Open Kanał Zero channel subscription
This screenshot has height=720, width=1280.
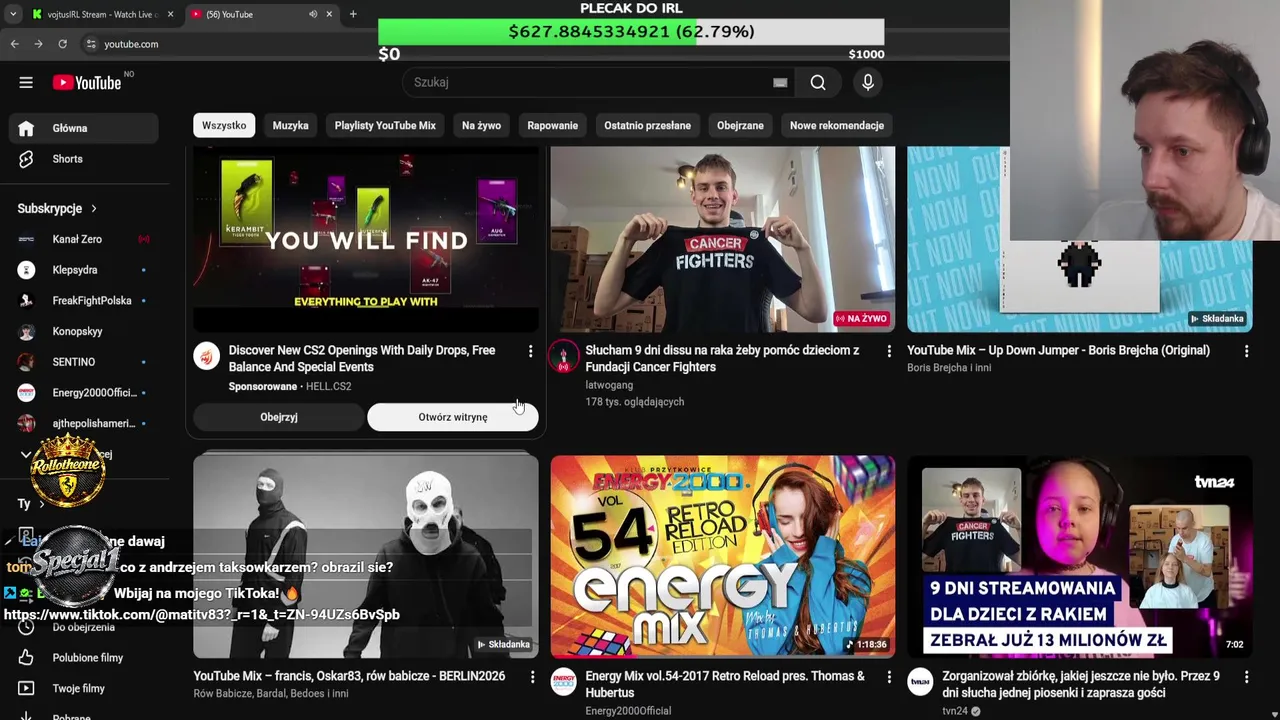coord(83,239)
